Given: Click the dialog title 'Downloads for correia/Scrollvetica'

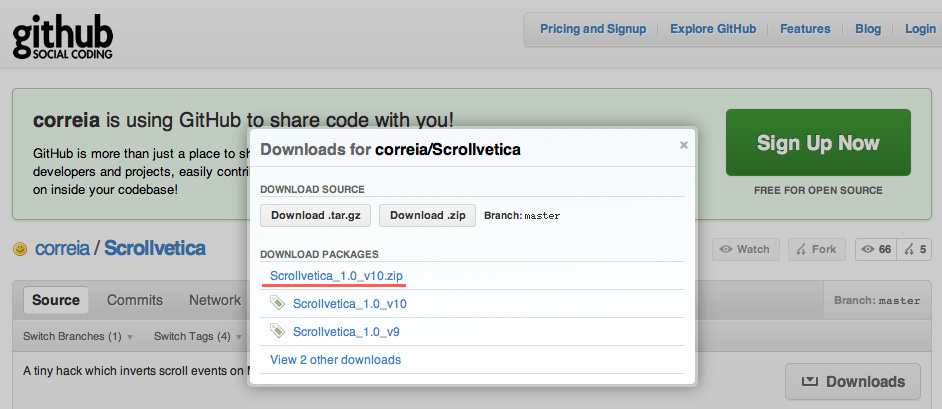Looking at the screenshot, I should pyautogui.click(x=390, y=150).
